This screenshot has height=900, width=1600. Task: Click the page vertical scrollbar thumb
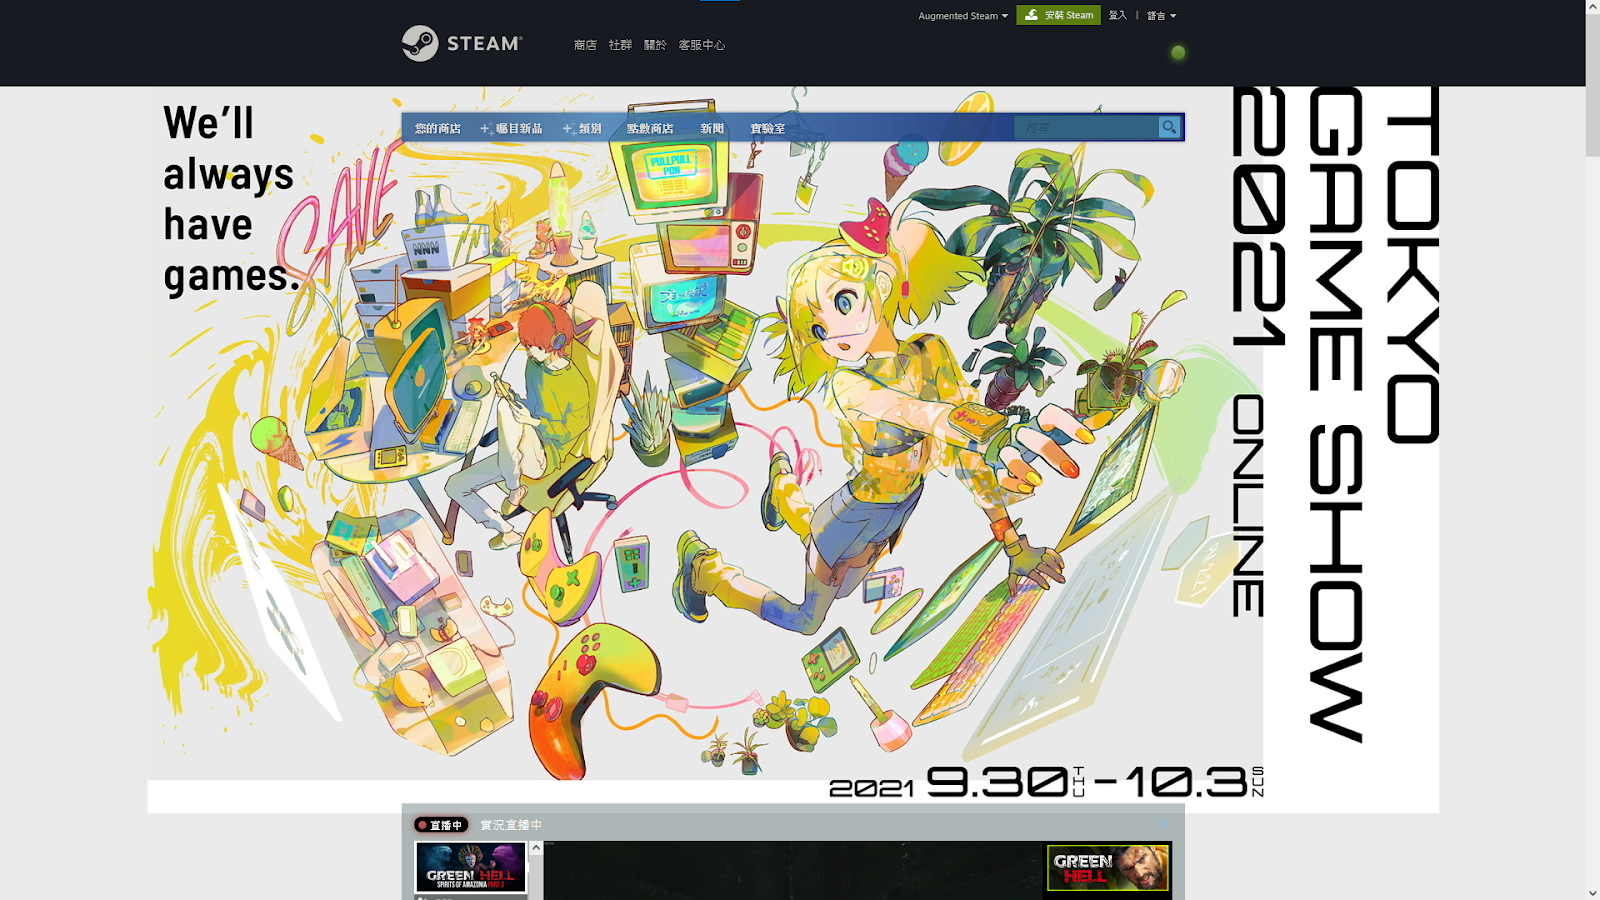pyautogui.click(x=1592, y=85)
